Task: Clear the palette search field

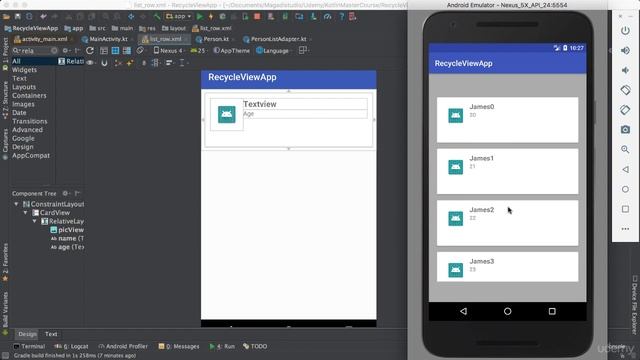Action: click(54, 51)
